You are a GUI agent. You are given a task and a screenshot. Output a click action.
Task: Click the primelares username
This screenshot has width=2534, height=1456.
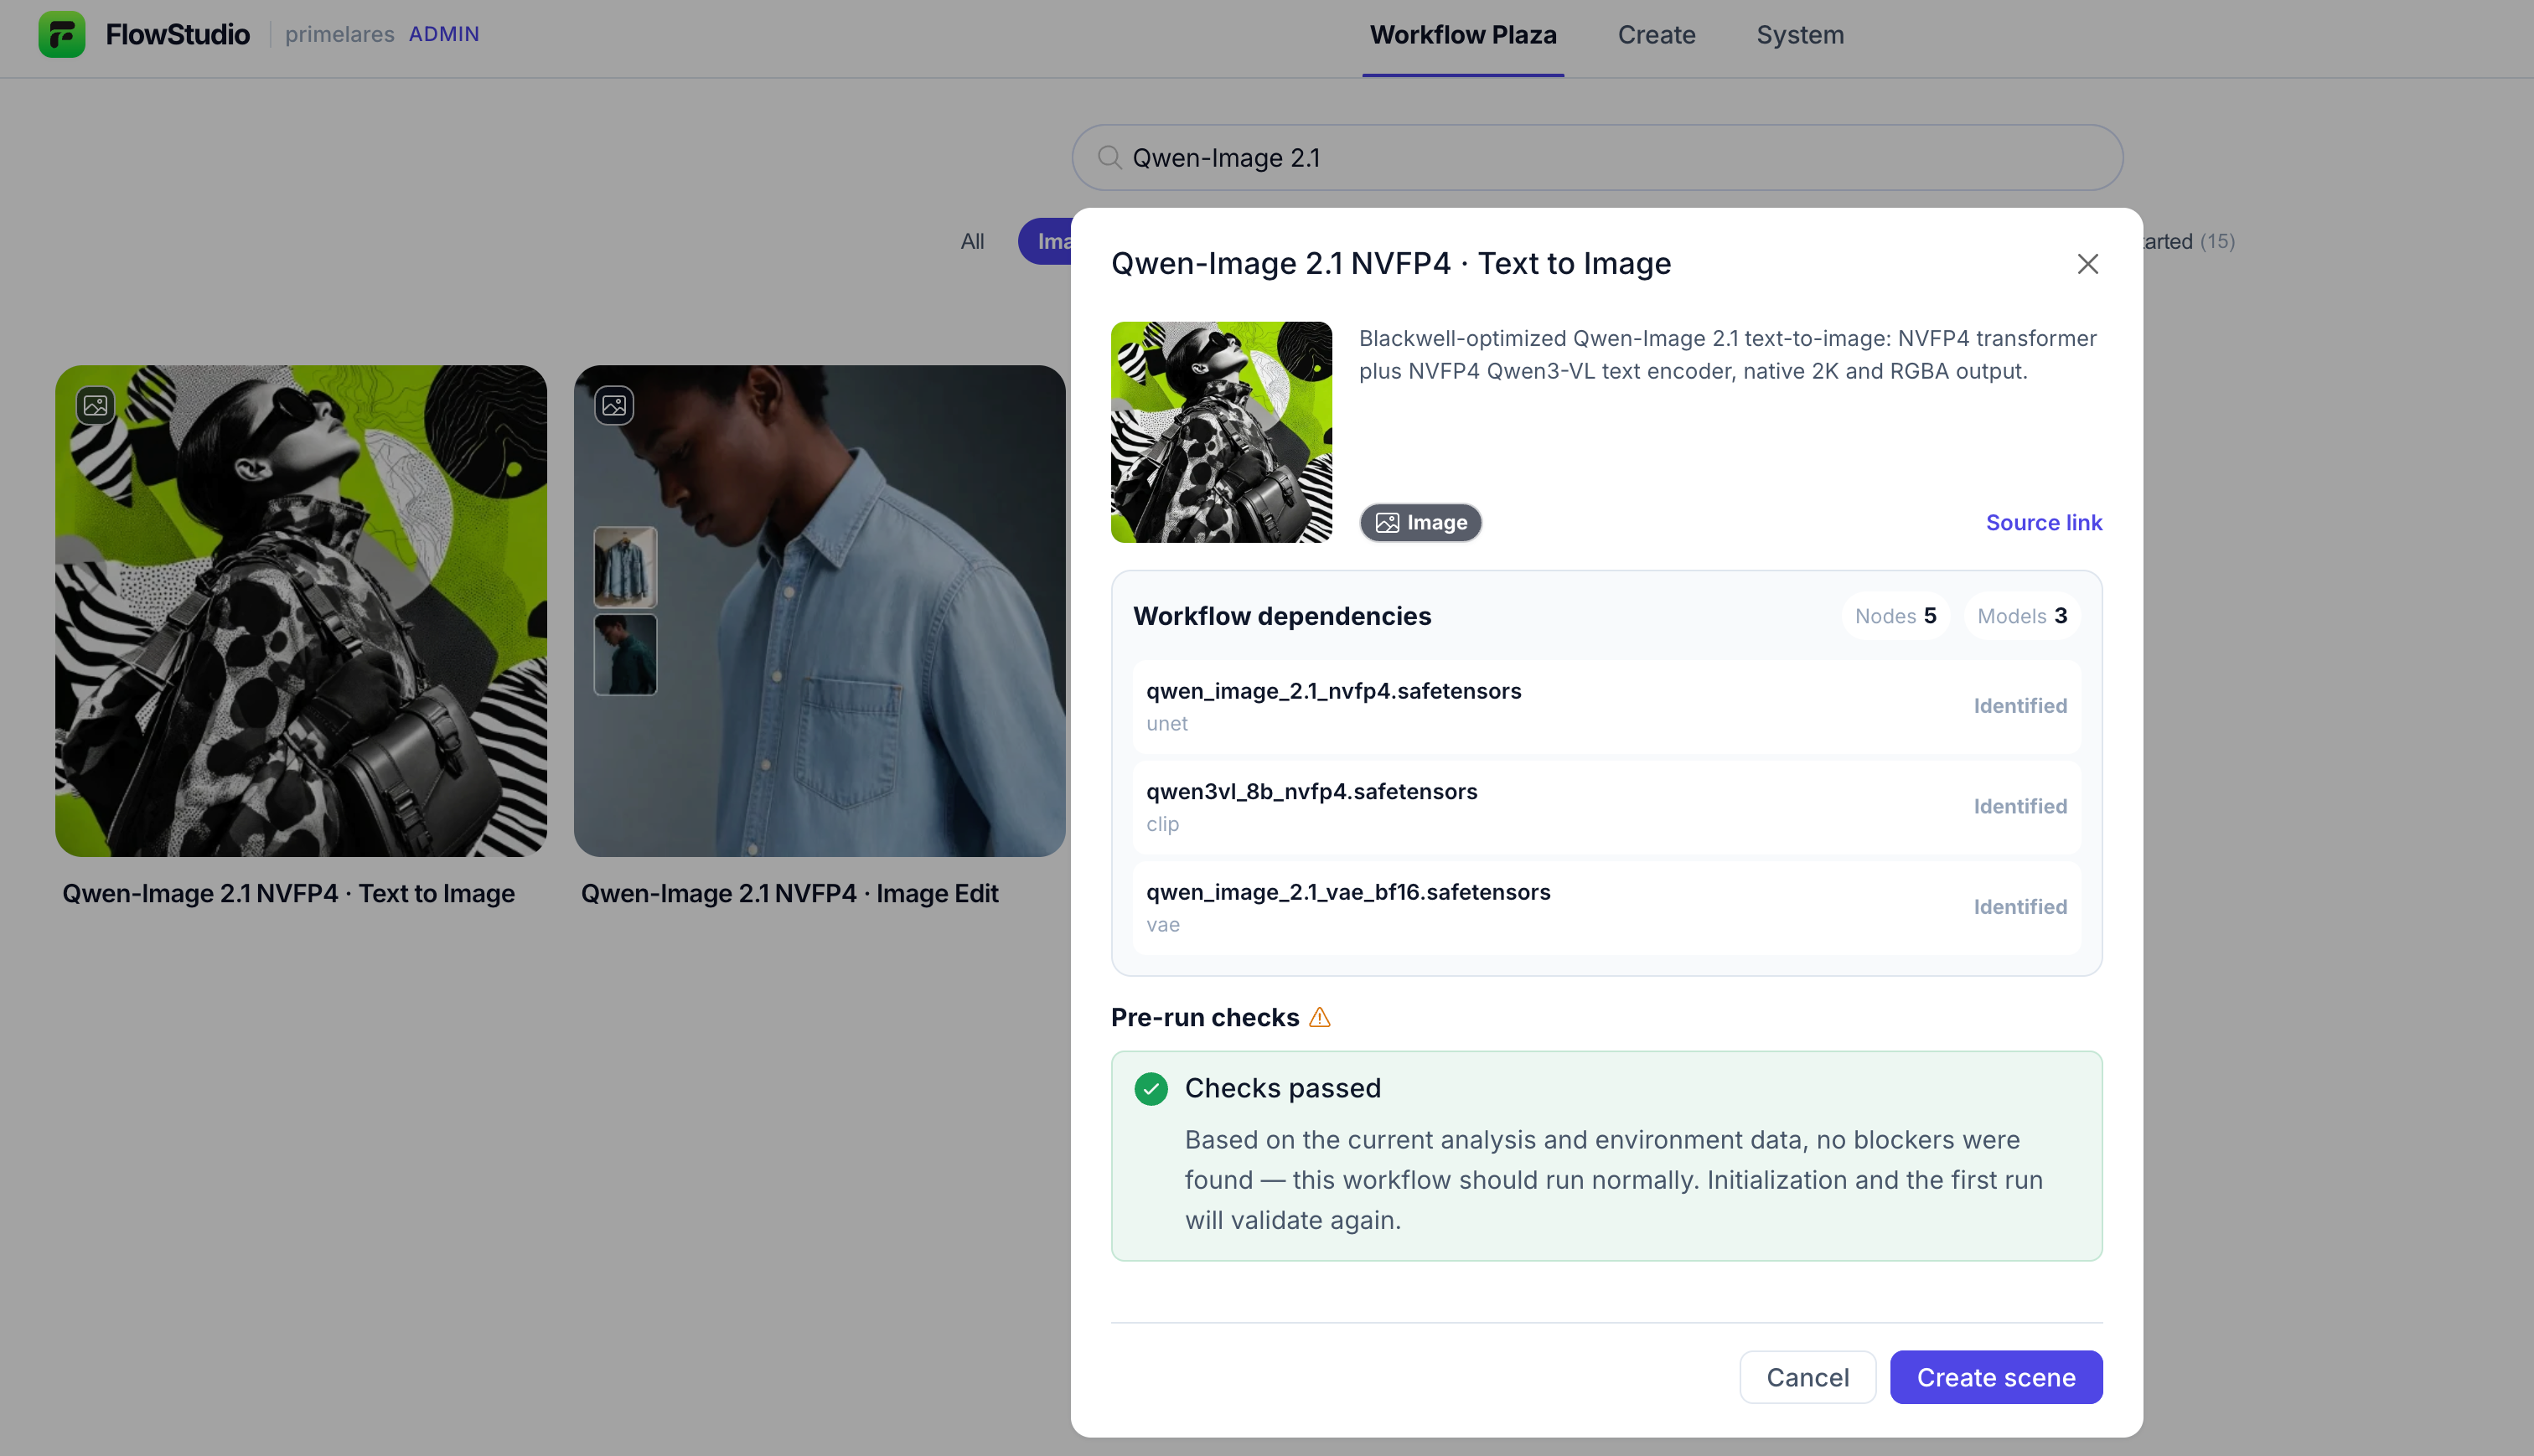(x=339, y=34)
